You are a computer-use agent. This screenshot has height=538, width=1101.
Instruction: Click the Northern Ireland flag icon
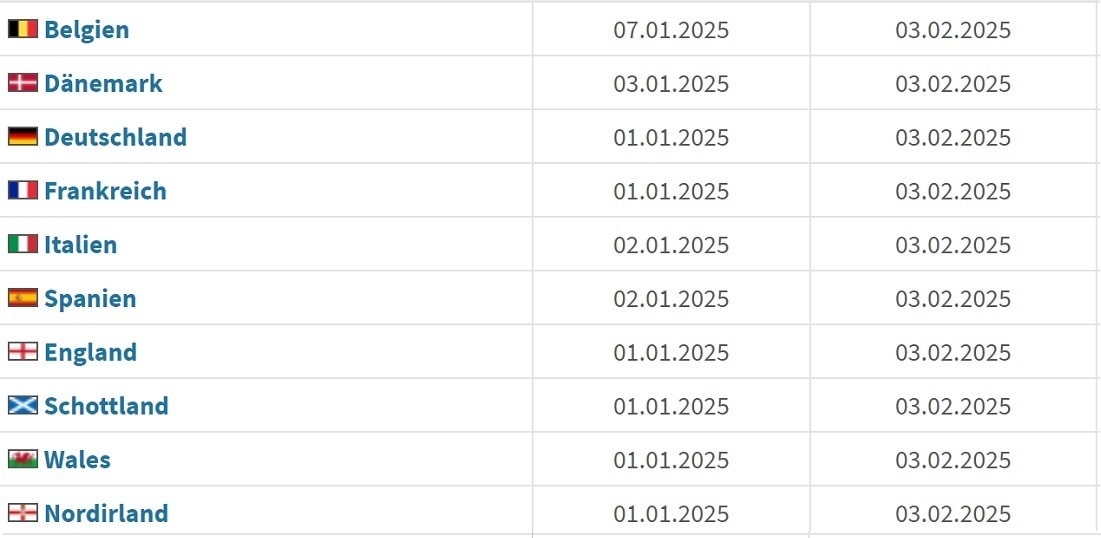tap(22, 513)
